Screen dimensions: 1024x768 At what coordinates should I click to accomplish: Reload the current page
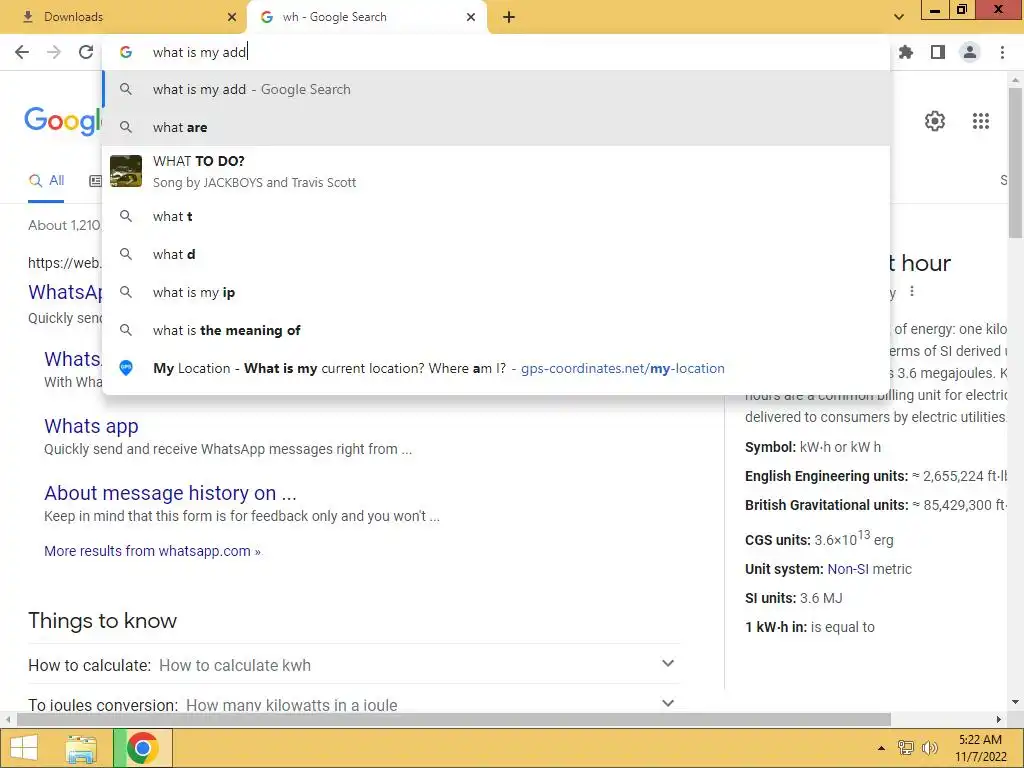86,52
